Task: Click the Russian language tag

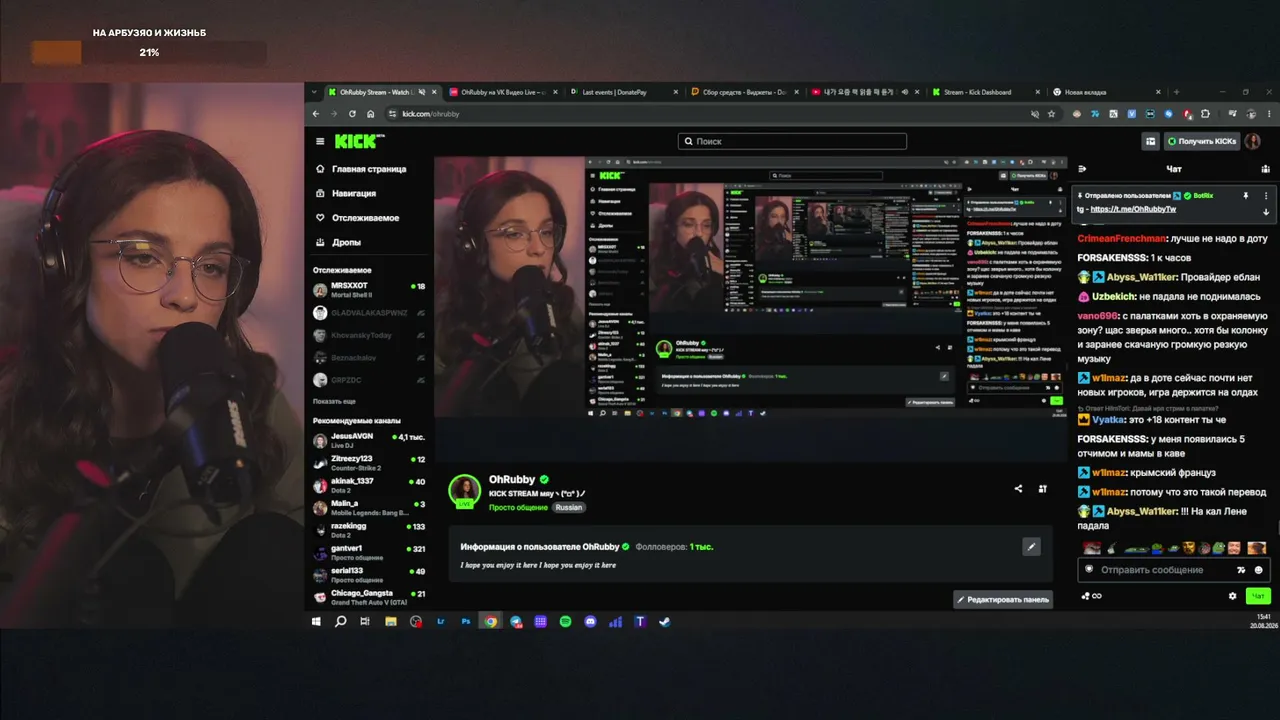Action: click(569, 507)
